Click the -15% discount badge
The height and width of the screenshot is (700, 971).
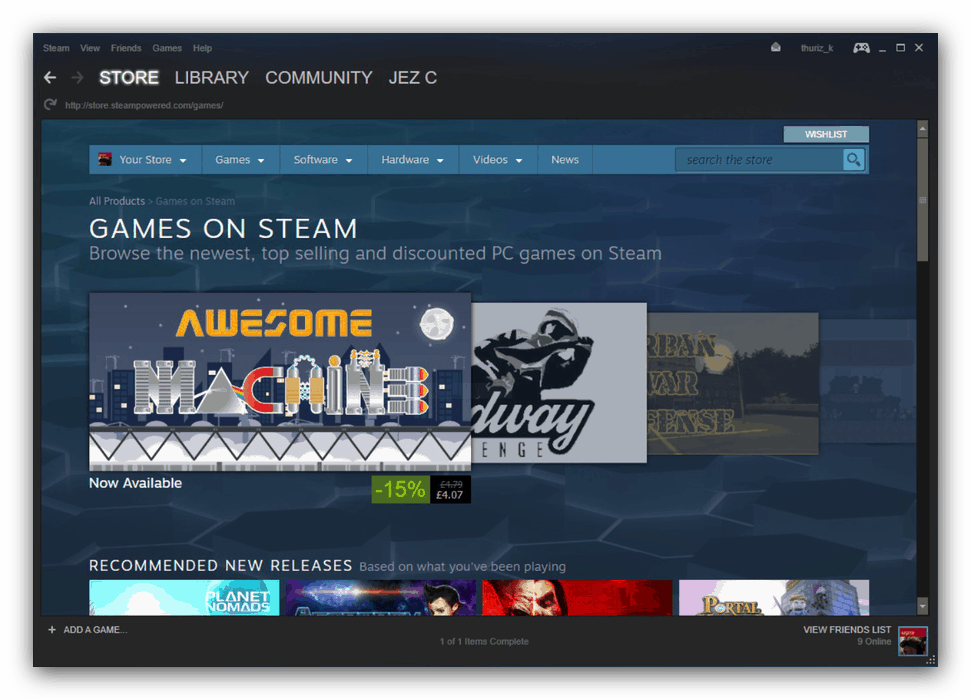(x=401, y=489)
